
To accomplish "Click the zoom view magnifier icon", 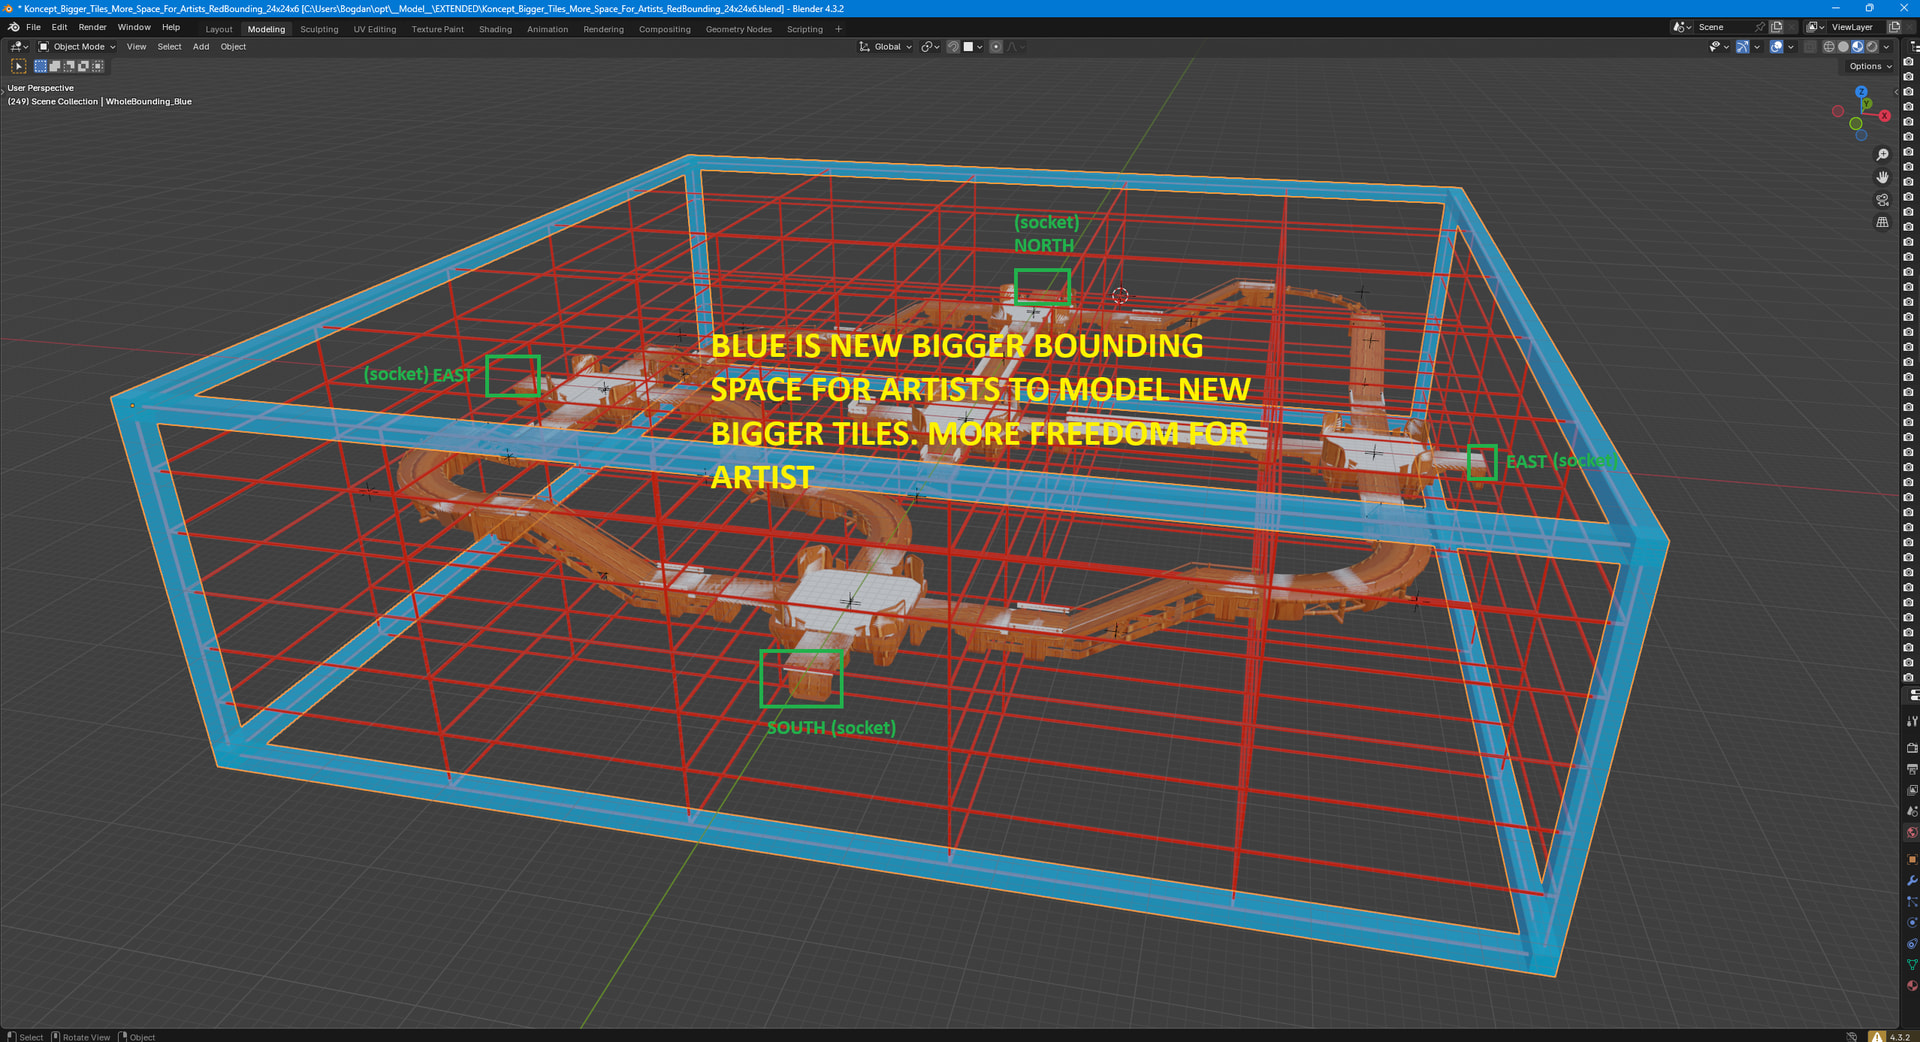I will pos(1882,155).
